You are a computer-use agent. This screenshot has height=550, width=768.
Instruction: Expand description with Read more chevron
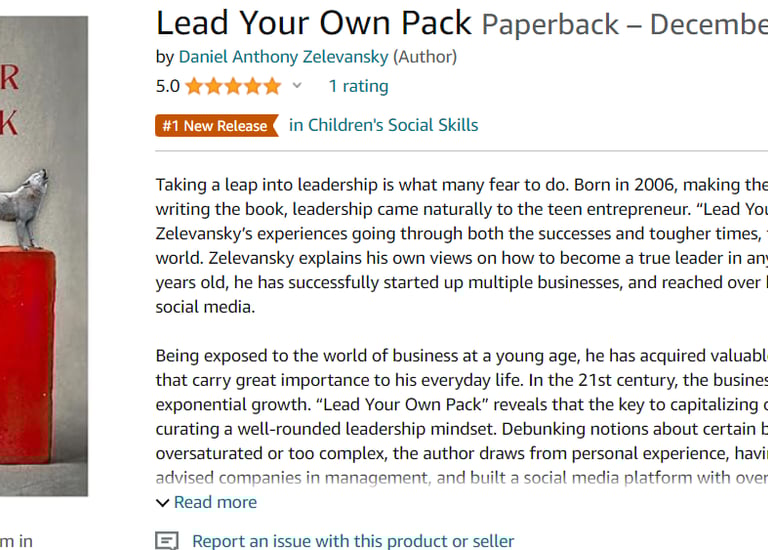pyautogui.click(x=163, y=502)
